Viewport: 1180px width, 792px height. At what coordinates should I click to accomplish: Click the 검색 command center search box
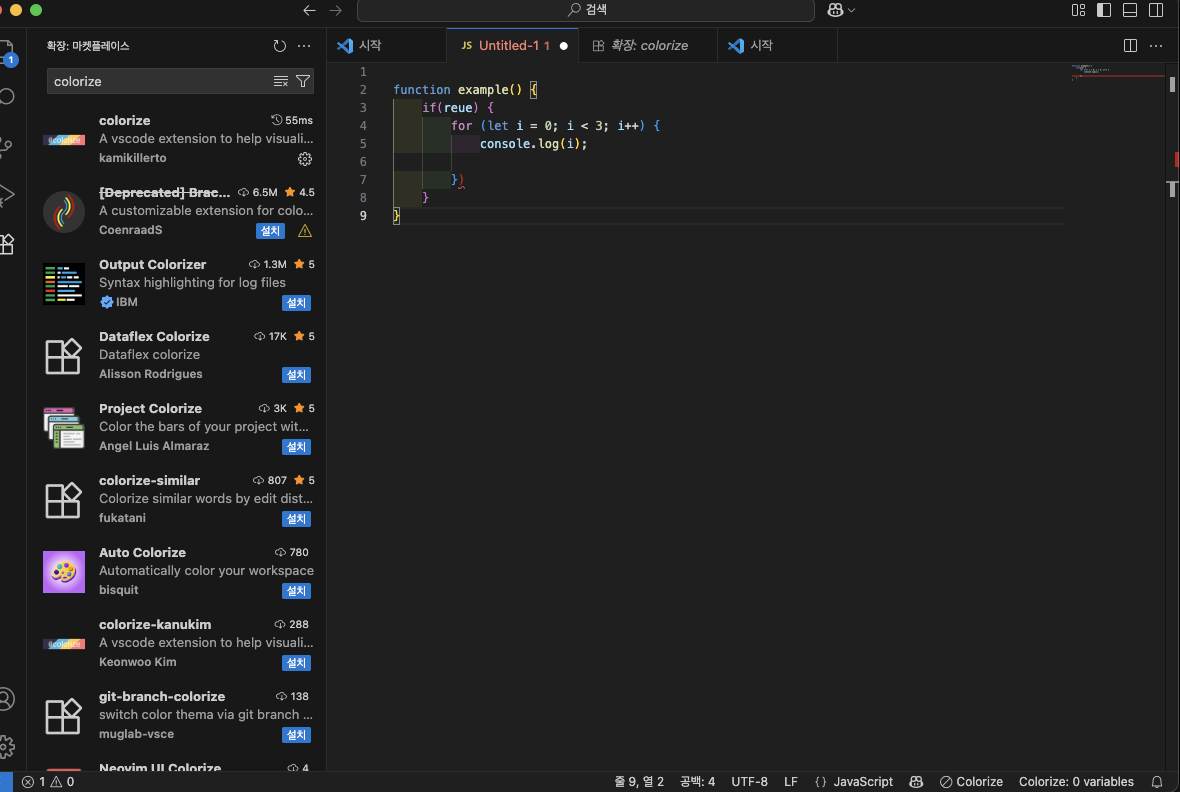tap(585, 10)
